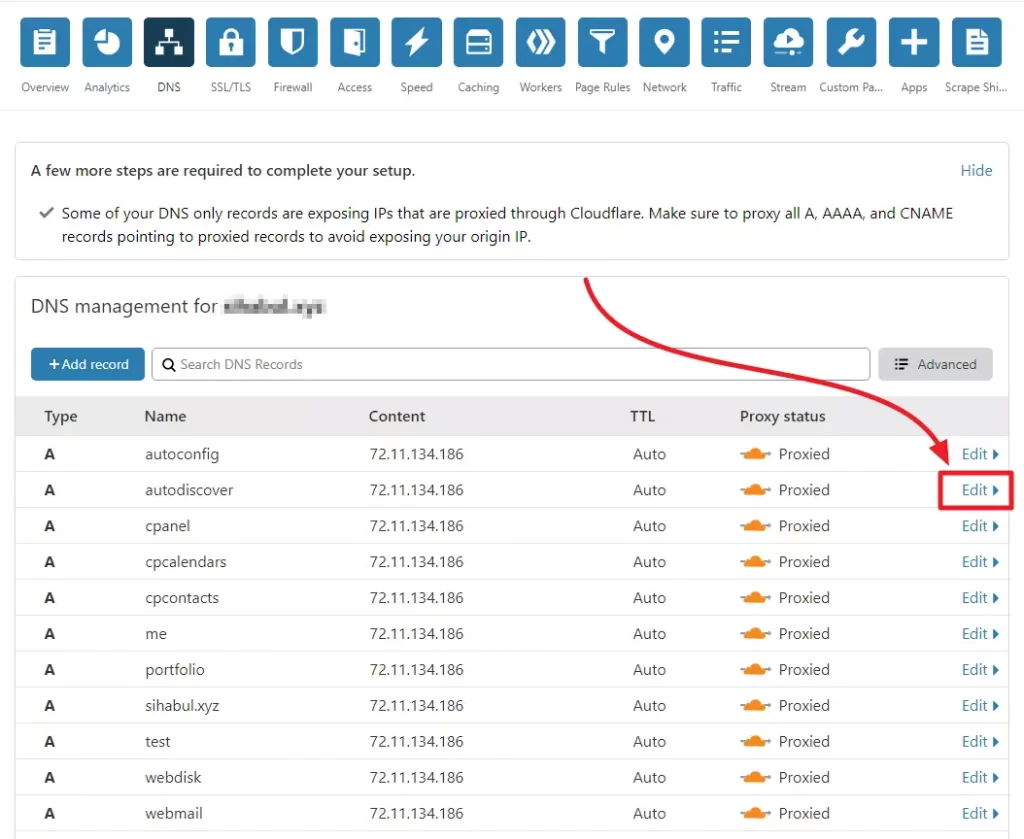The width and height of the screenshot is (1024, 839).
Task: Click the test record IP address
Action: [417, 741]
